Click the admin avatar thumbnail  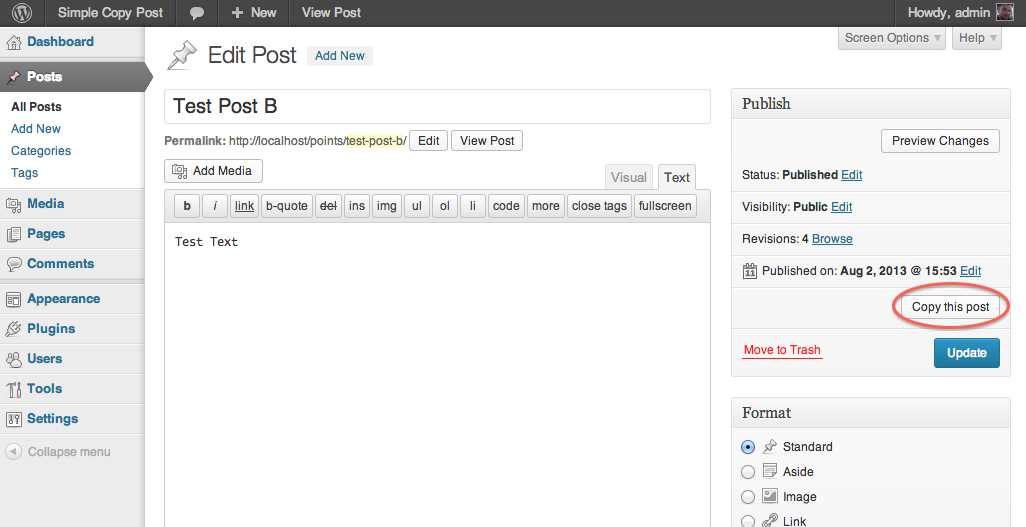click(x=1004, y=12)
